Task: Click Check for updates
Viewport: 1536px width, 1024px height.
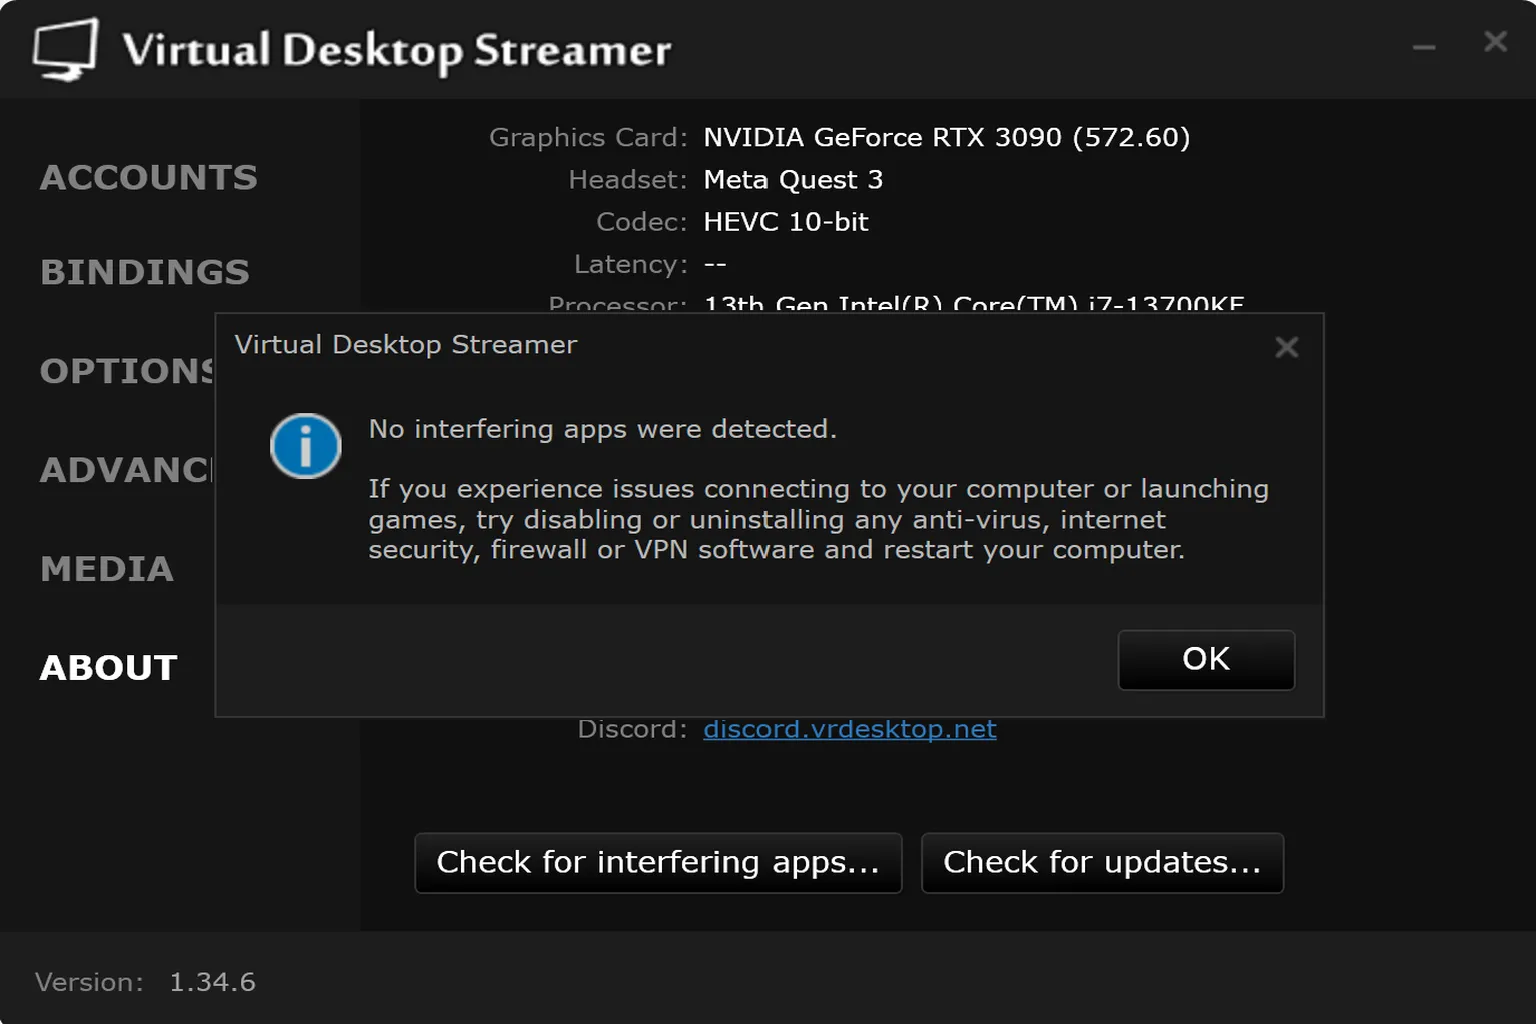Action: click(1101, 863)
